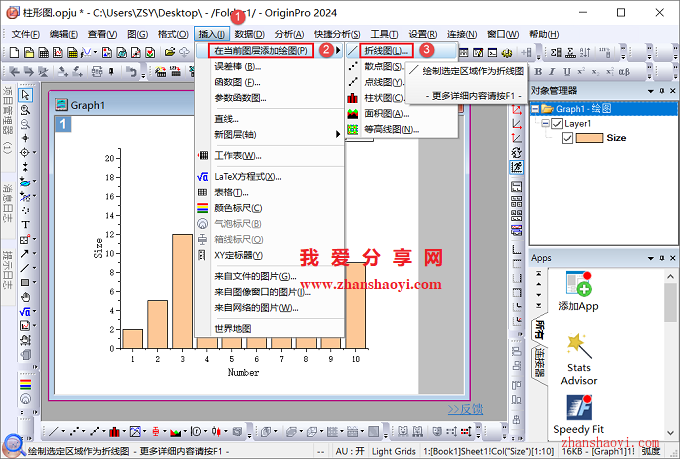Click the New Folder toolbar icon

click(x=29, y=52)
